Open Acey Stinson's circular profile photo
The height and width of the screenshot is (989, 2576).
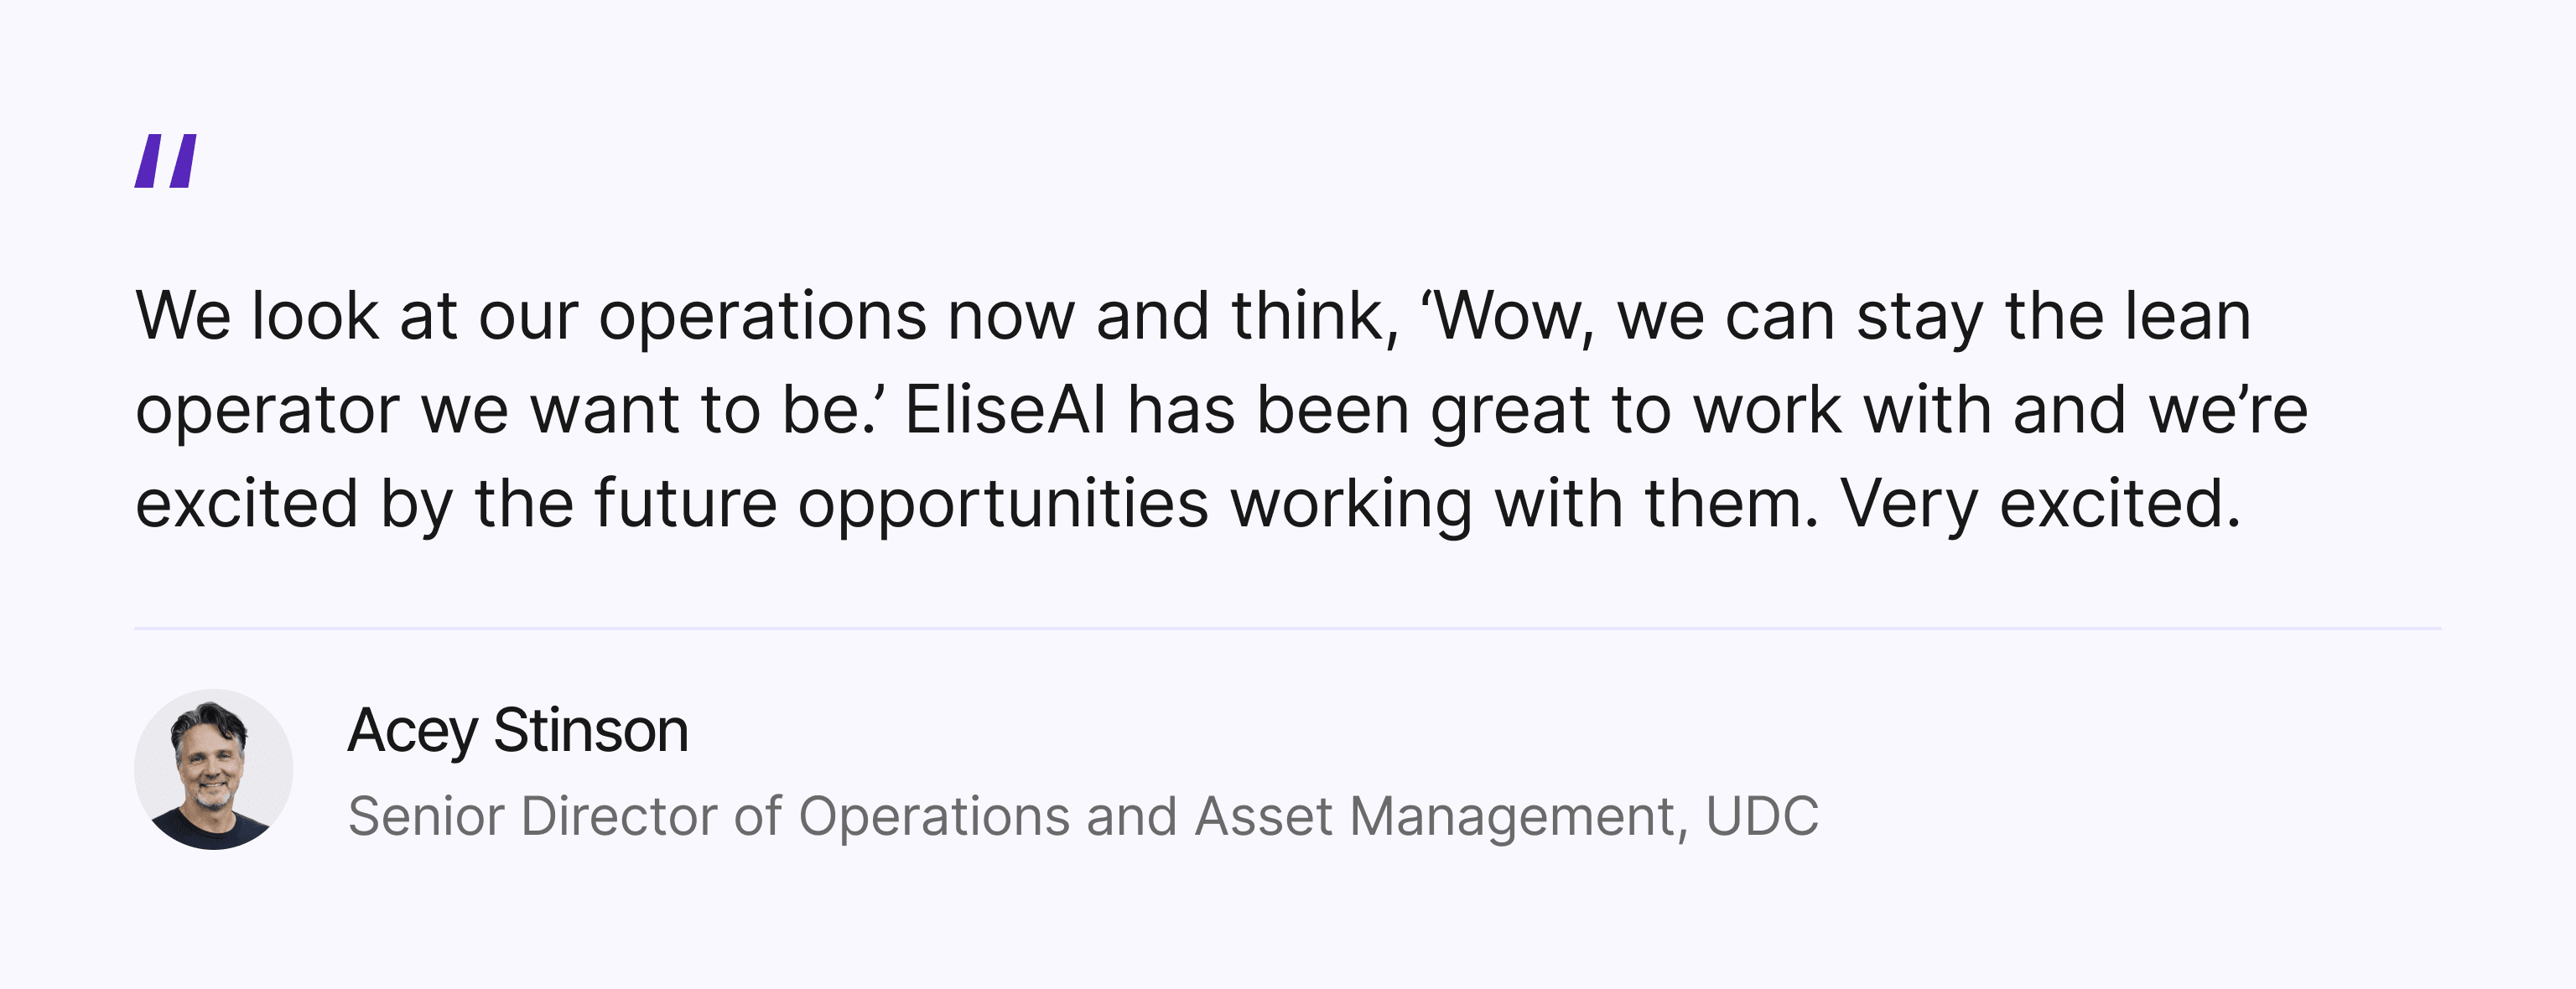213,769
